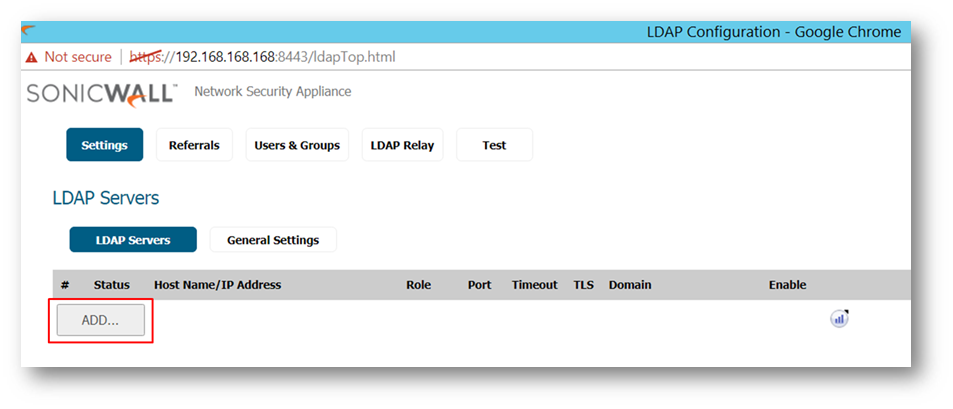Click the SonicWall logo

(x=102, y=93)
